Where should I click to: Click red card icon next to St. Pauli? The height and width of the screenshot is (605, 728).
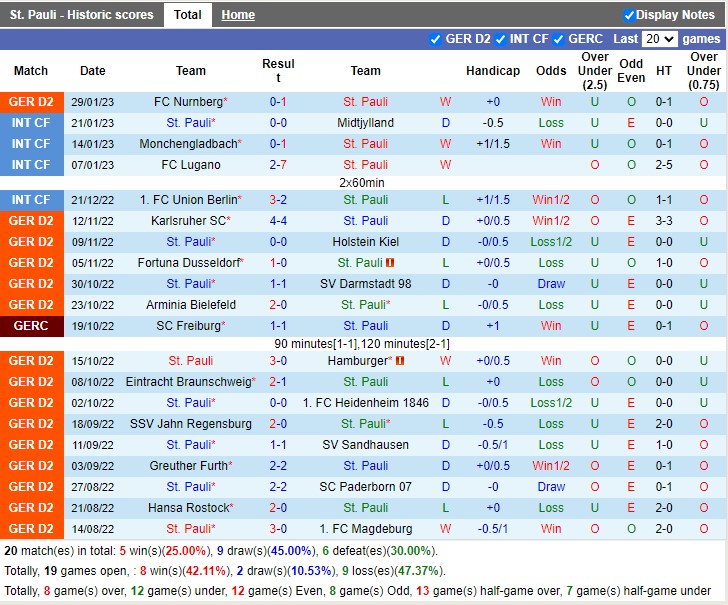tap(390, 263)
